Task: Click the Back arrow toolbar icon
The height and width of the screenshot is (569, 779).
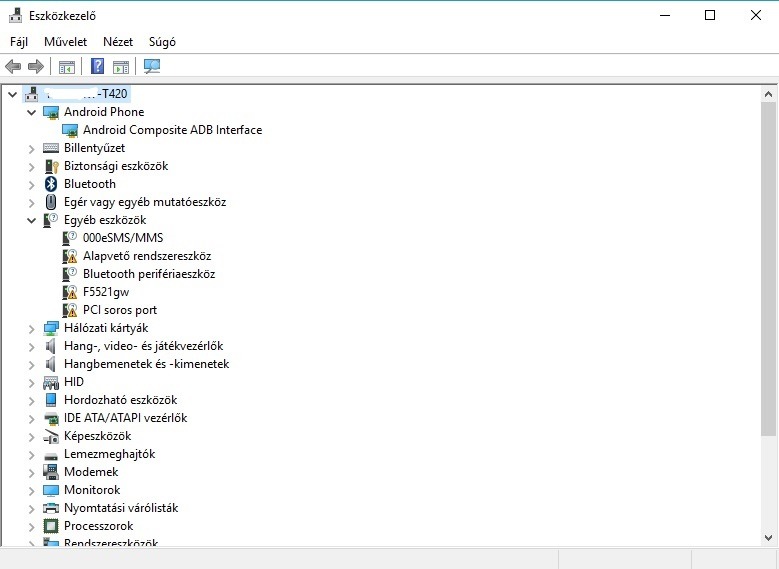Action: 13,66
